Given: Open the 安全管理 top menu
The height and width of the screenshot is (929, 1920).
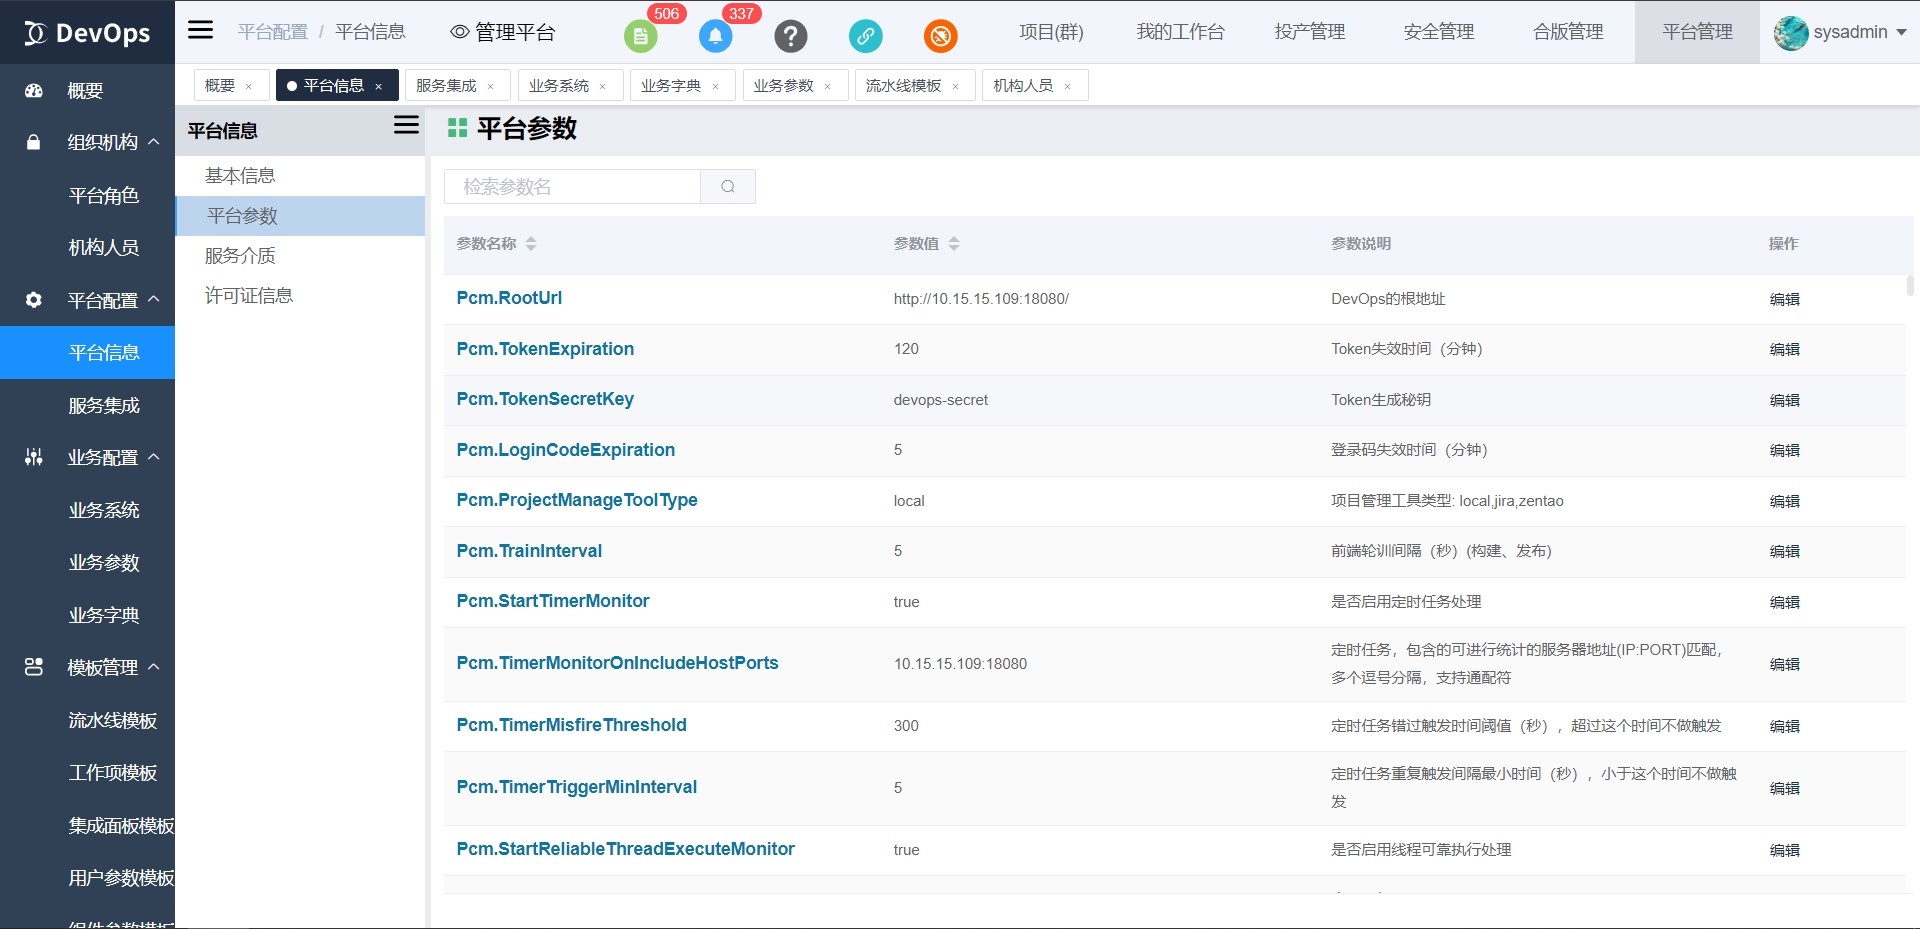Looking at the screenshot, I should click(x=1438, y=32).
